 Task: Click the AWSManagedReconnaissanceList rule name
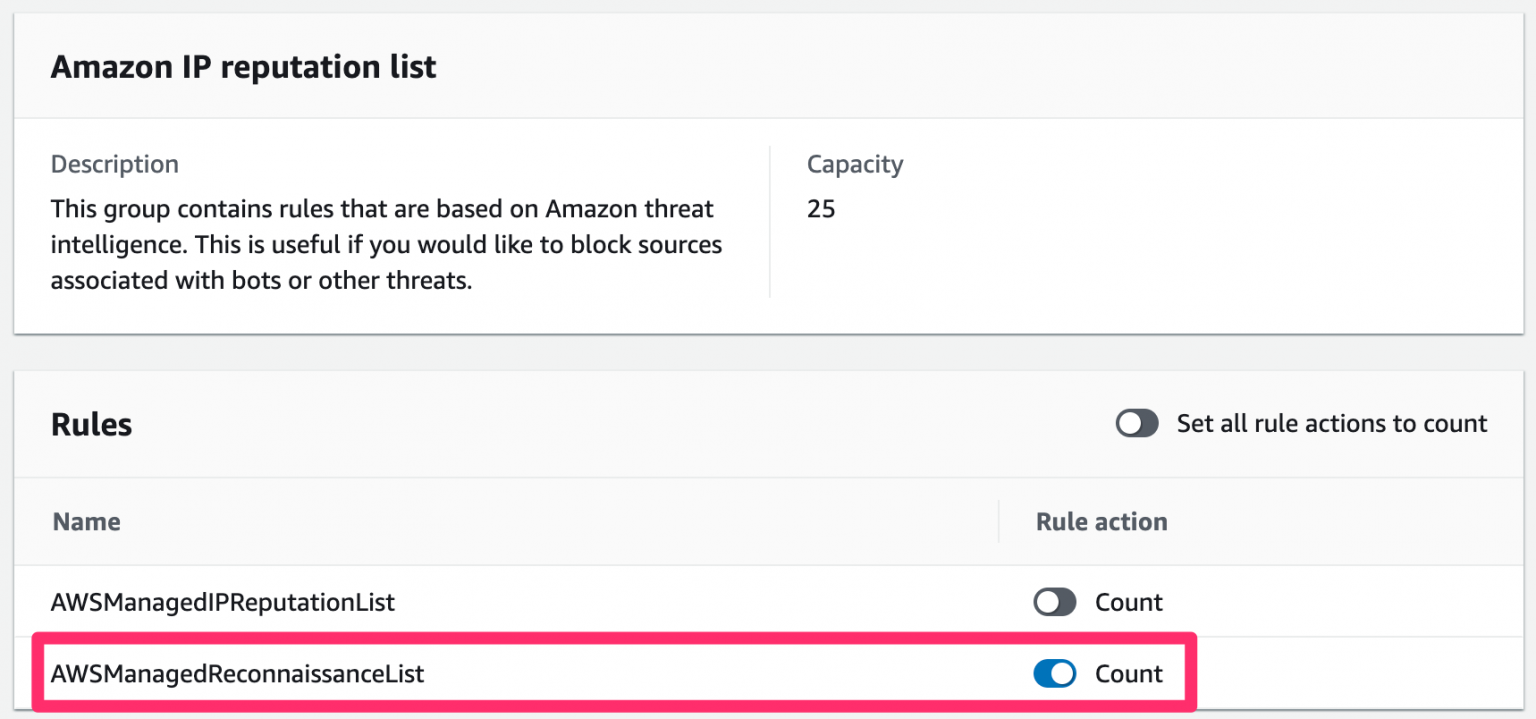pyautogui.click(x=238, y=674)
